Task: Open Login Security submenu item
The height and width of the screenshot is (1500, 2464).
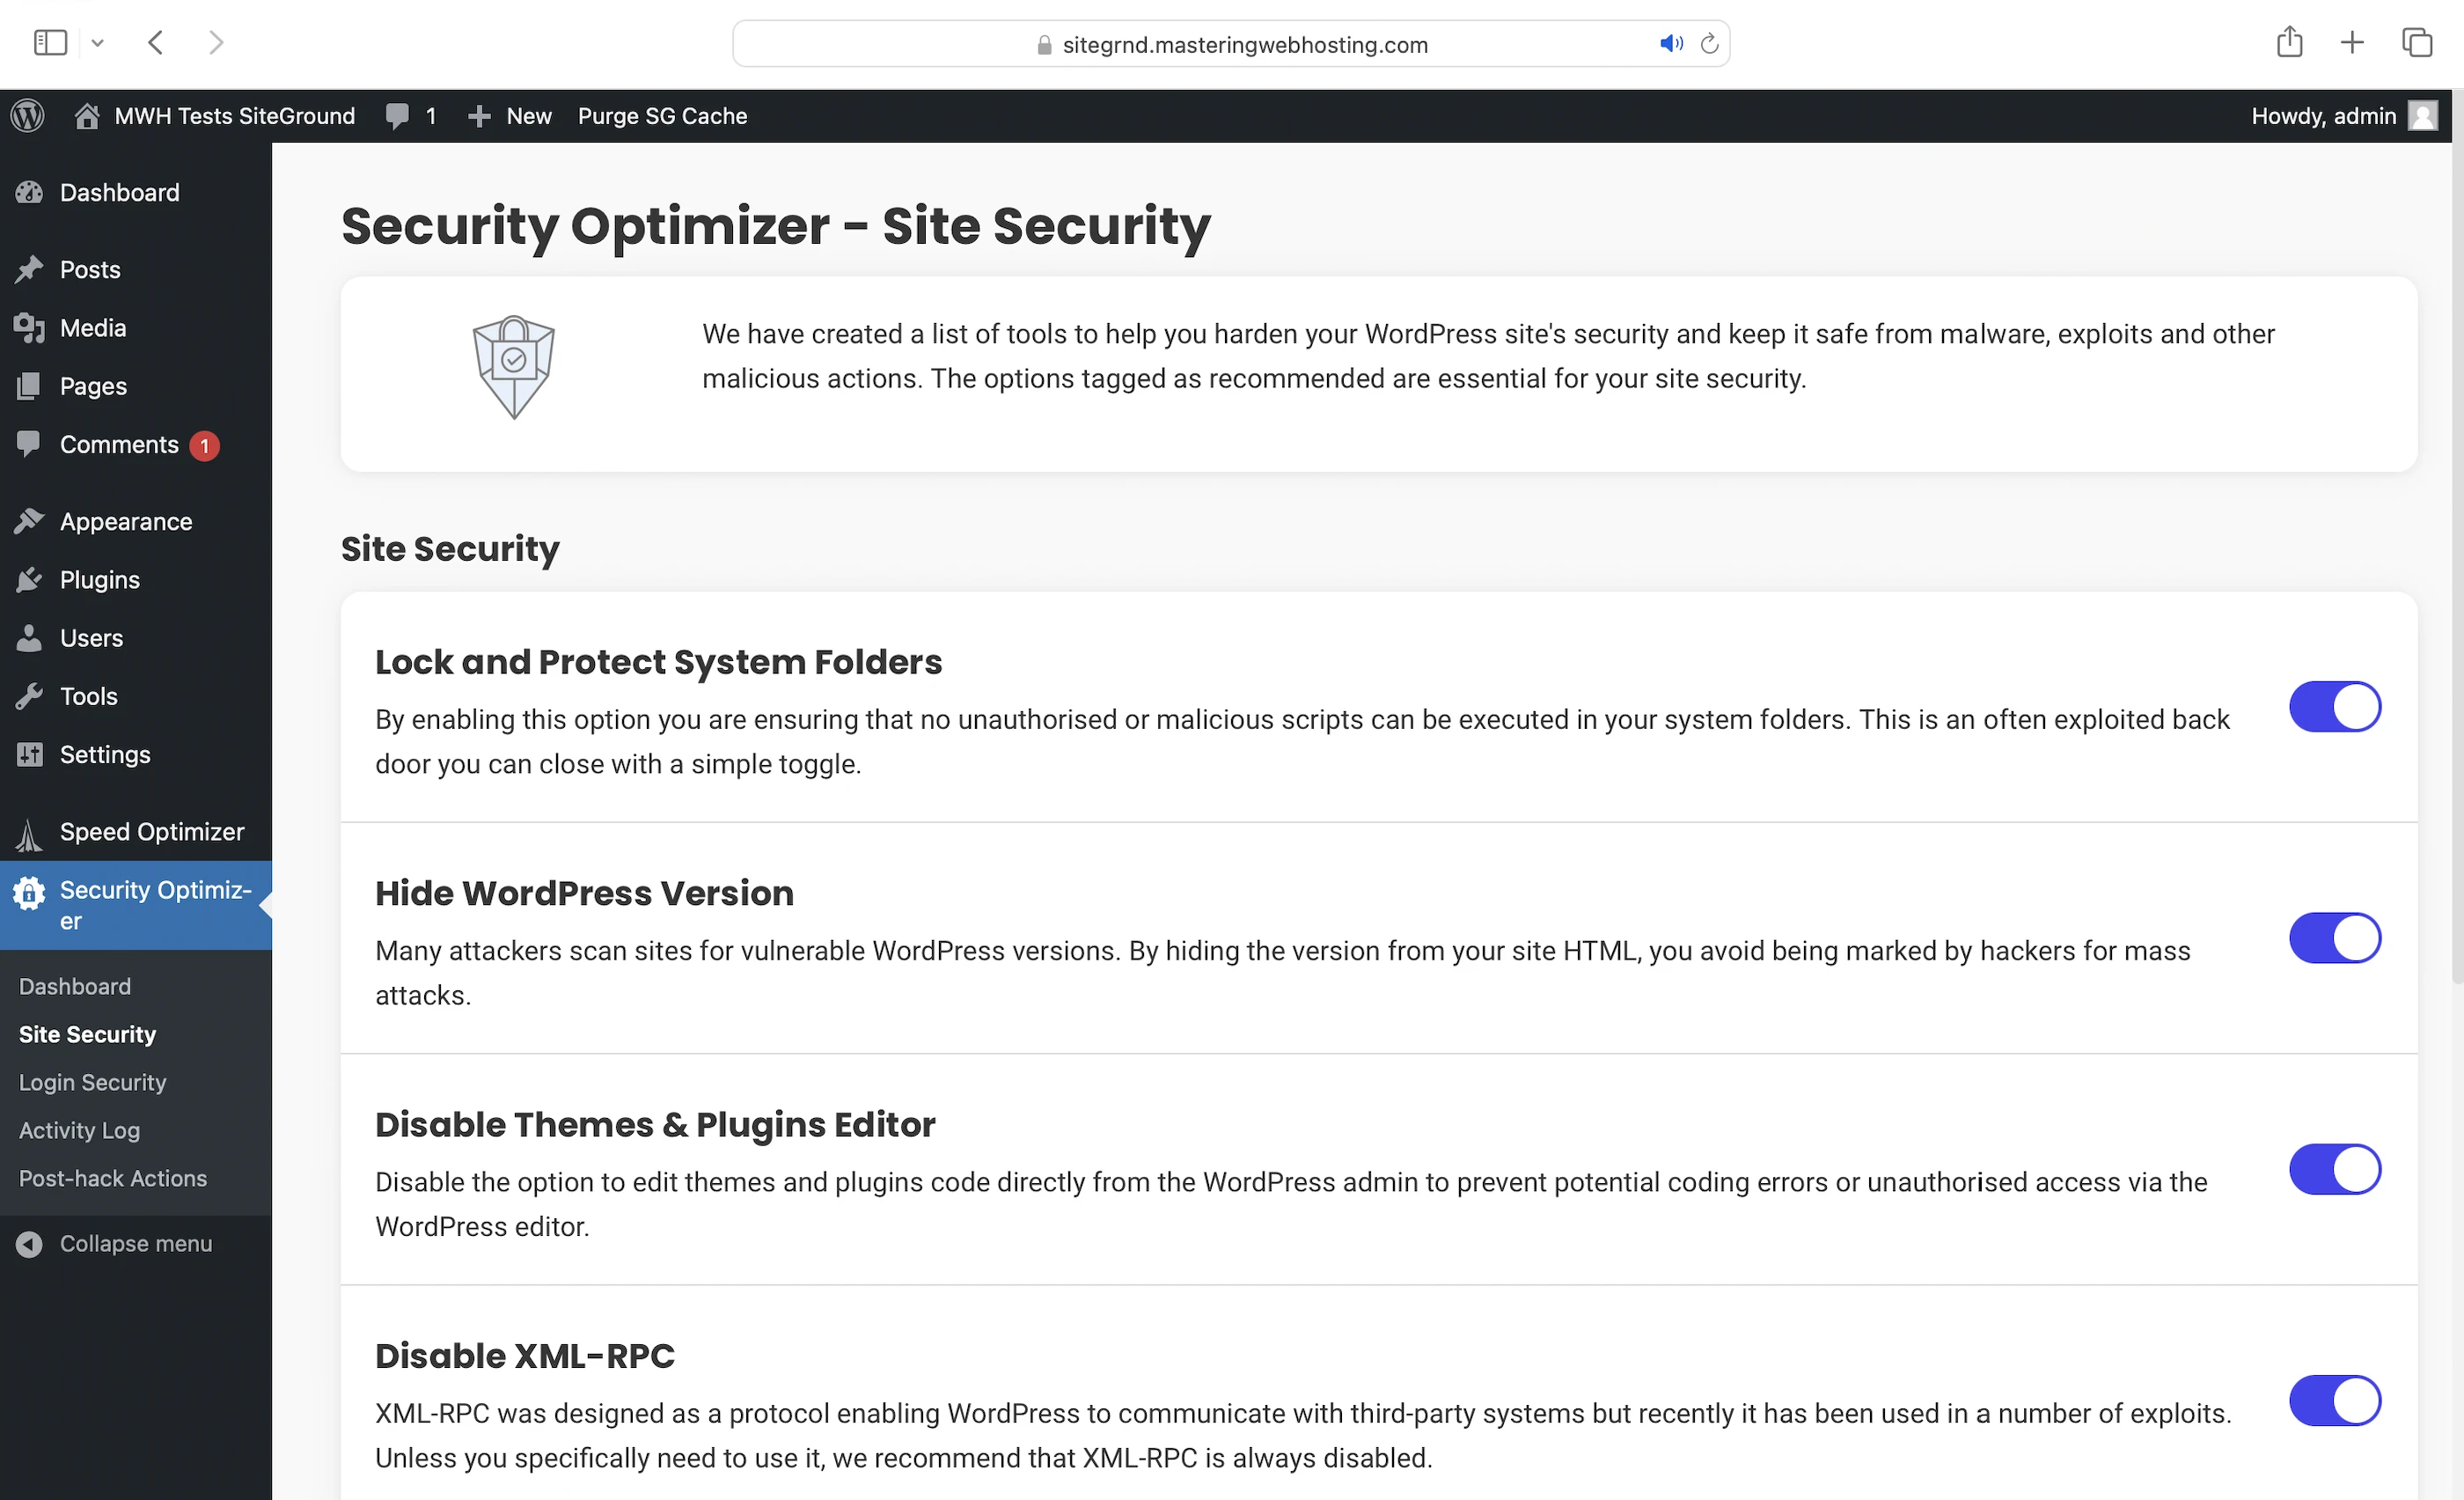Action: coord(92,1082)
